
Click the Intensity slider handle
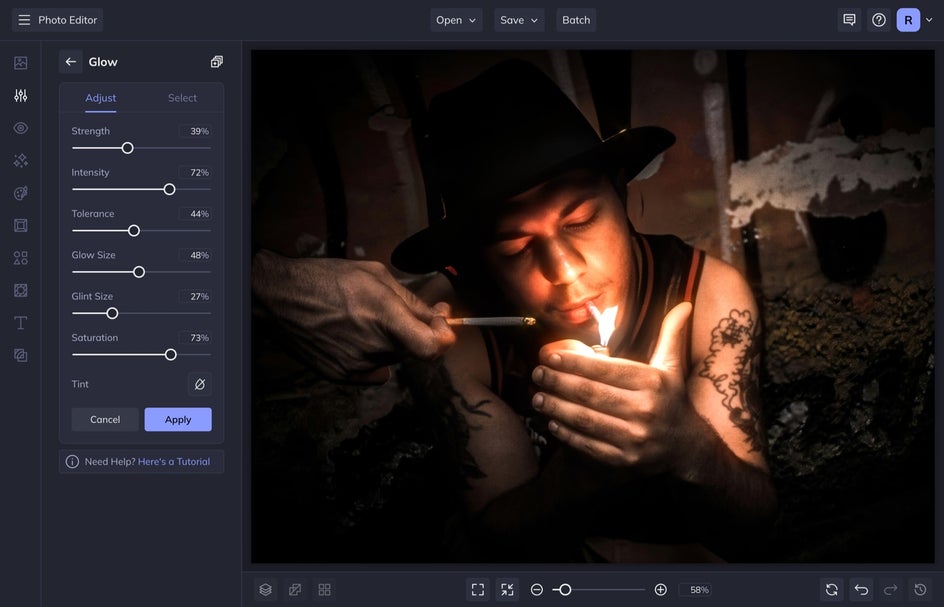169,189
